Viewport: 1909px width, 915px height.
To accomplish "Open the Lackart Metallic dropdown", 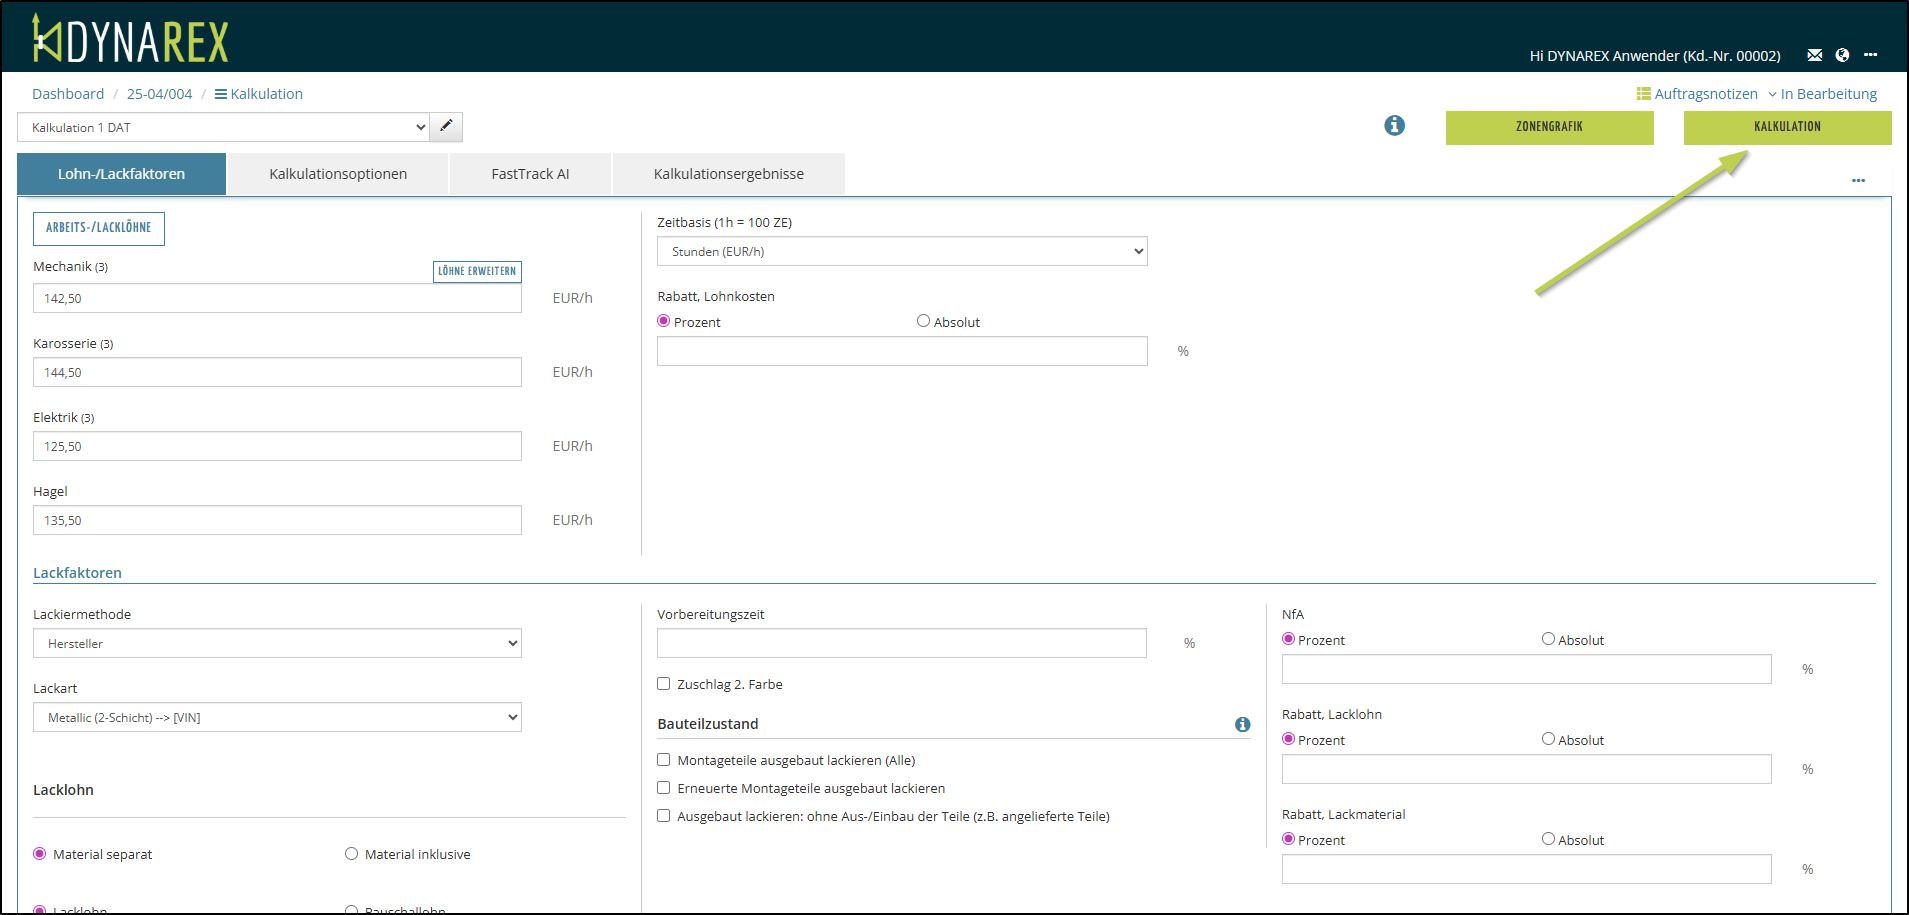I will click(277, 717).
